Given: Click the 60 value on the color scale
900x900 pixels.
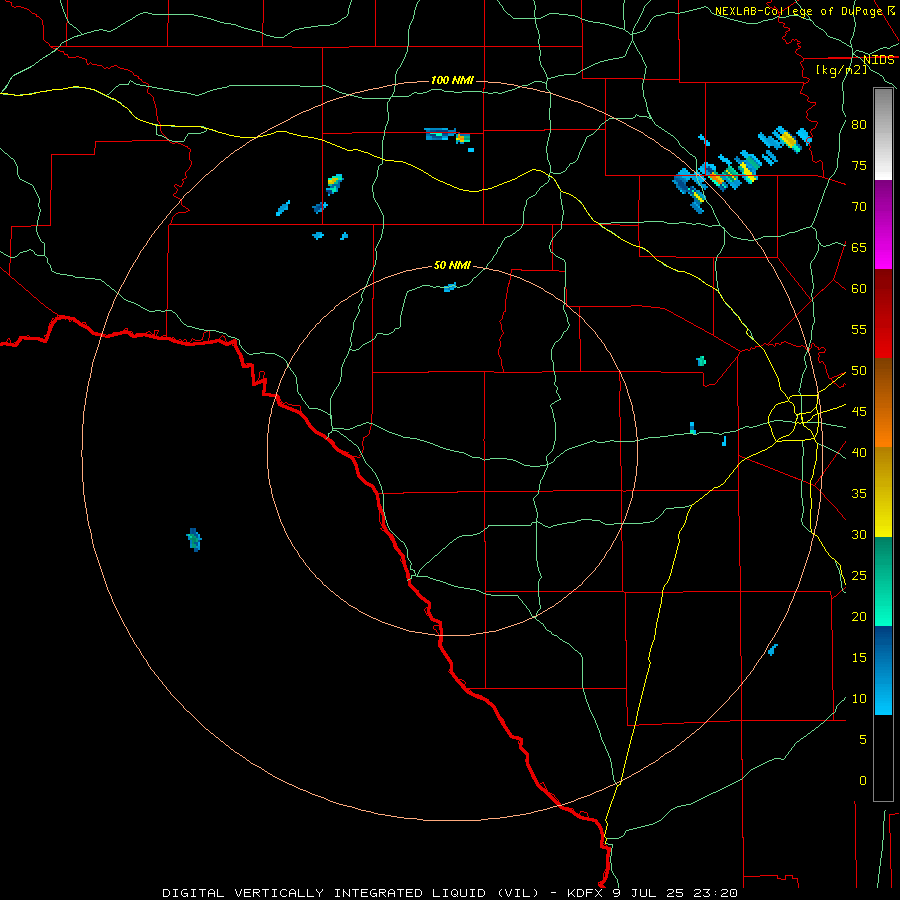Looking at the screenshot, I should click(x=859, y=289).
